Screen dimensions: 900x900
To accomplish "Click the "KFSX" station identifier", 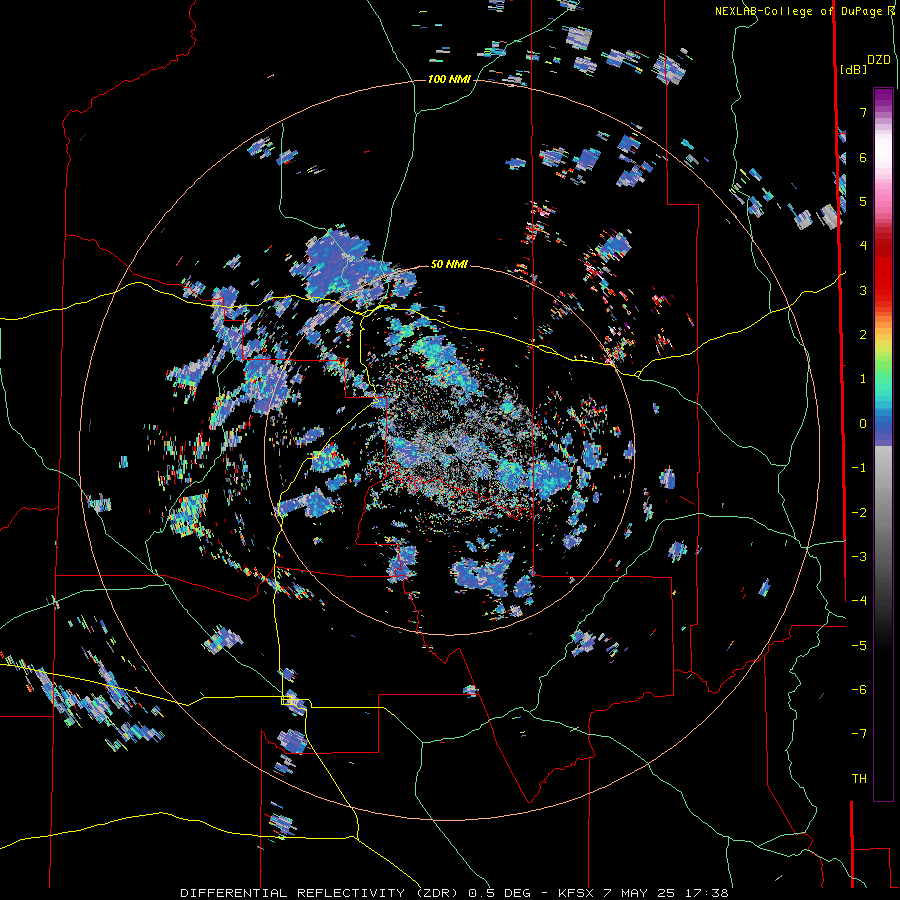I will pos(576,893).
